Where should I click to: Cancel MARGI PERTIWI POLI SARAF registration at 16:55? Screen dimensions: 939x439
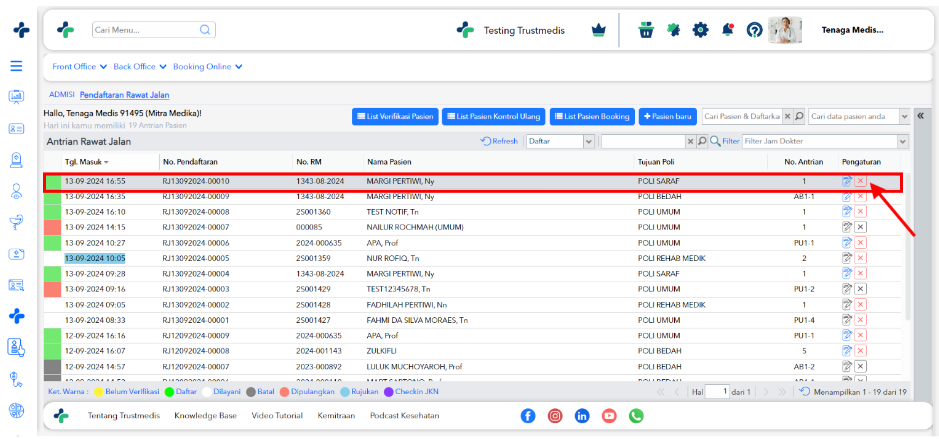pos(861,181)
